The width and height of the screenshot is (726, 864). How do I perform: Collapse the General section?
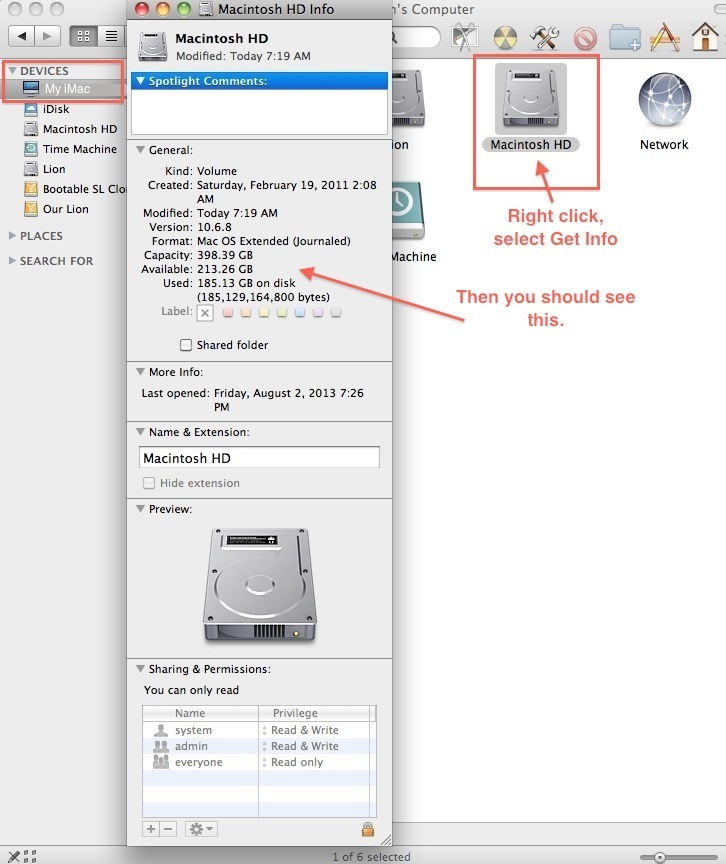[140, 150]
